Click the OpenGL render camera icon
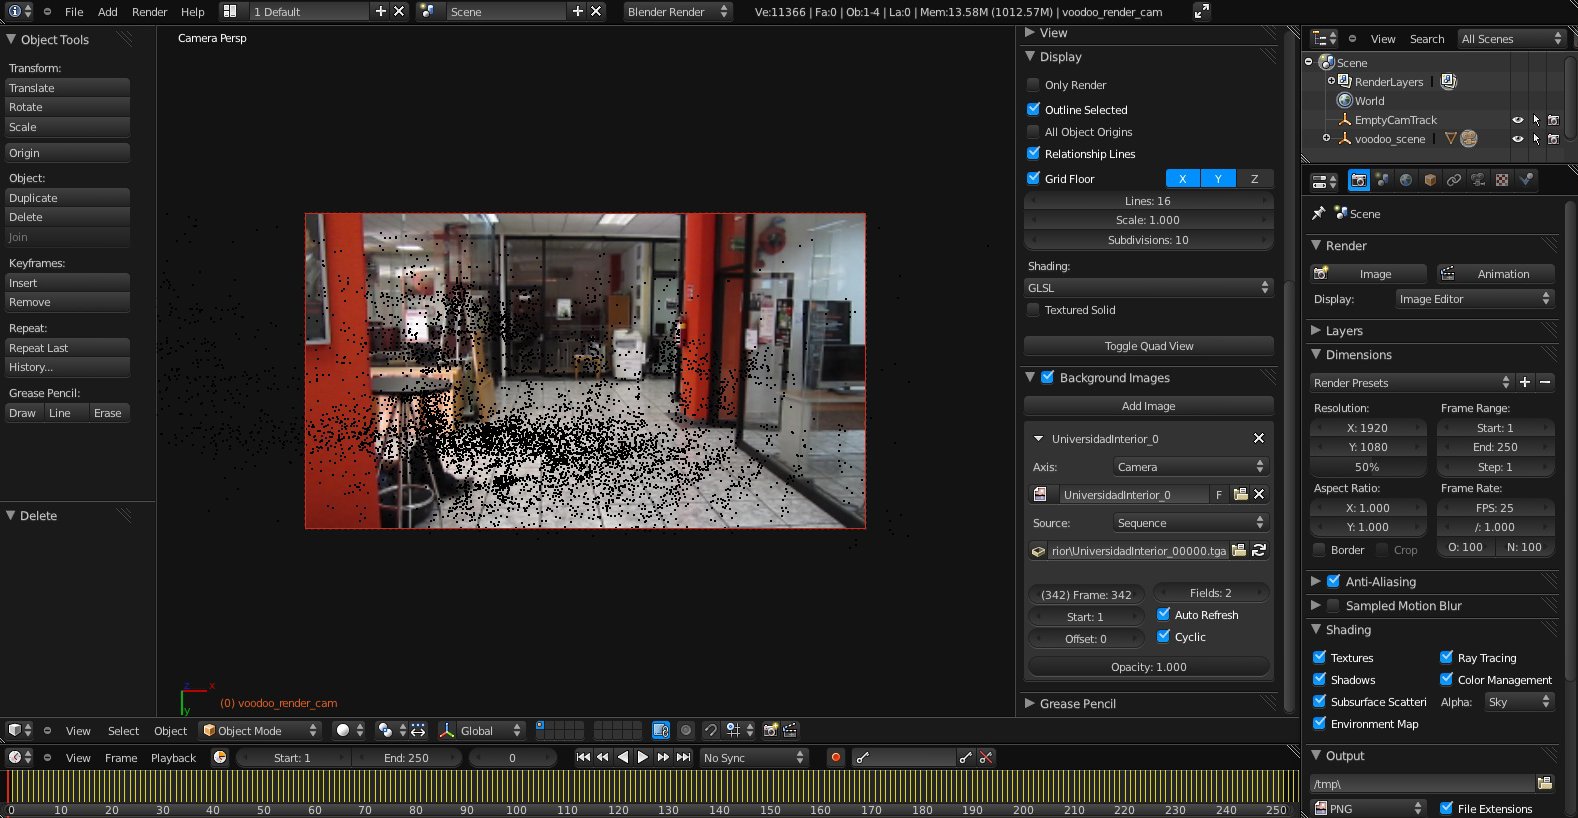 (770, 731)
